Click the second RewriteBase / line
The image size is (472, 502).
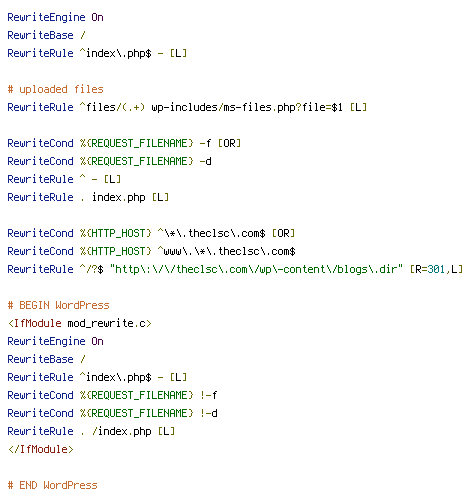[46, 359]
